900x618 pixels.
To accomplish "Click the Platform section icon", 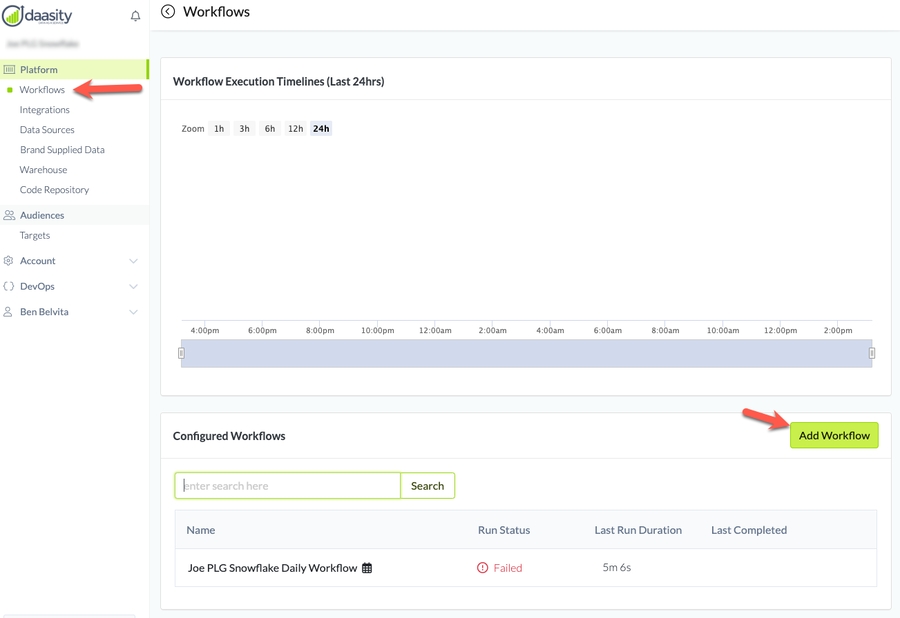I will [9, 70].
